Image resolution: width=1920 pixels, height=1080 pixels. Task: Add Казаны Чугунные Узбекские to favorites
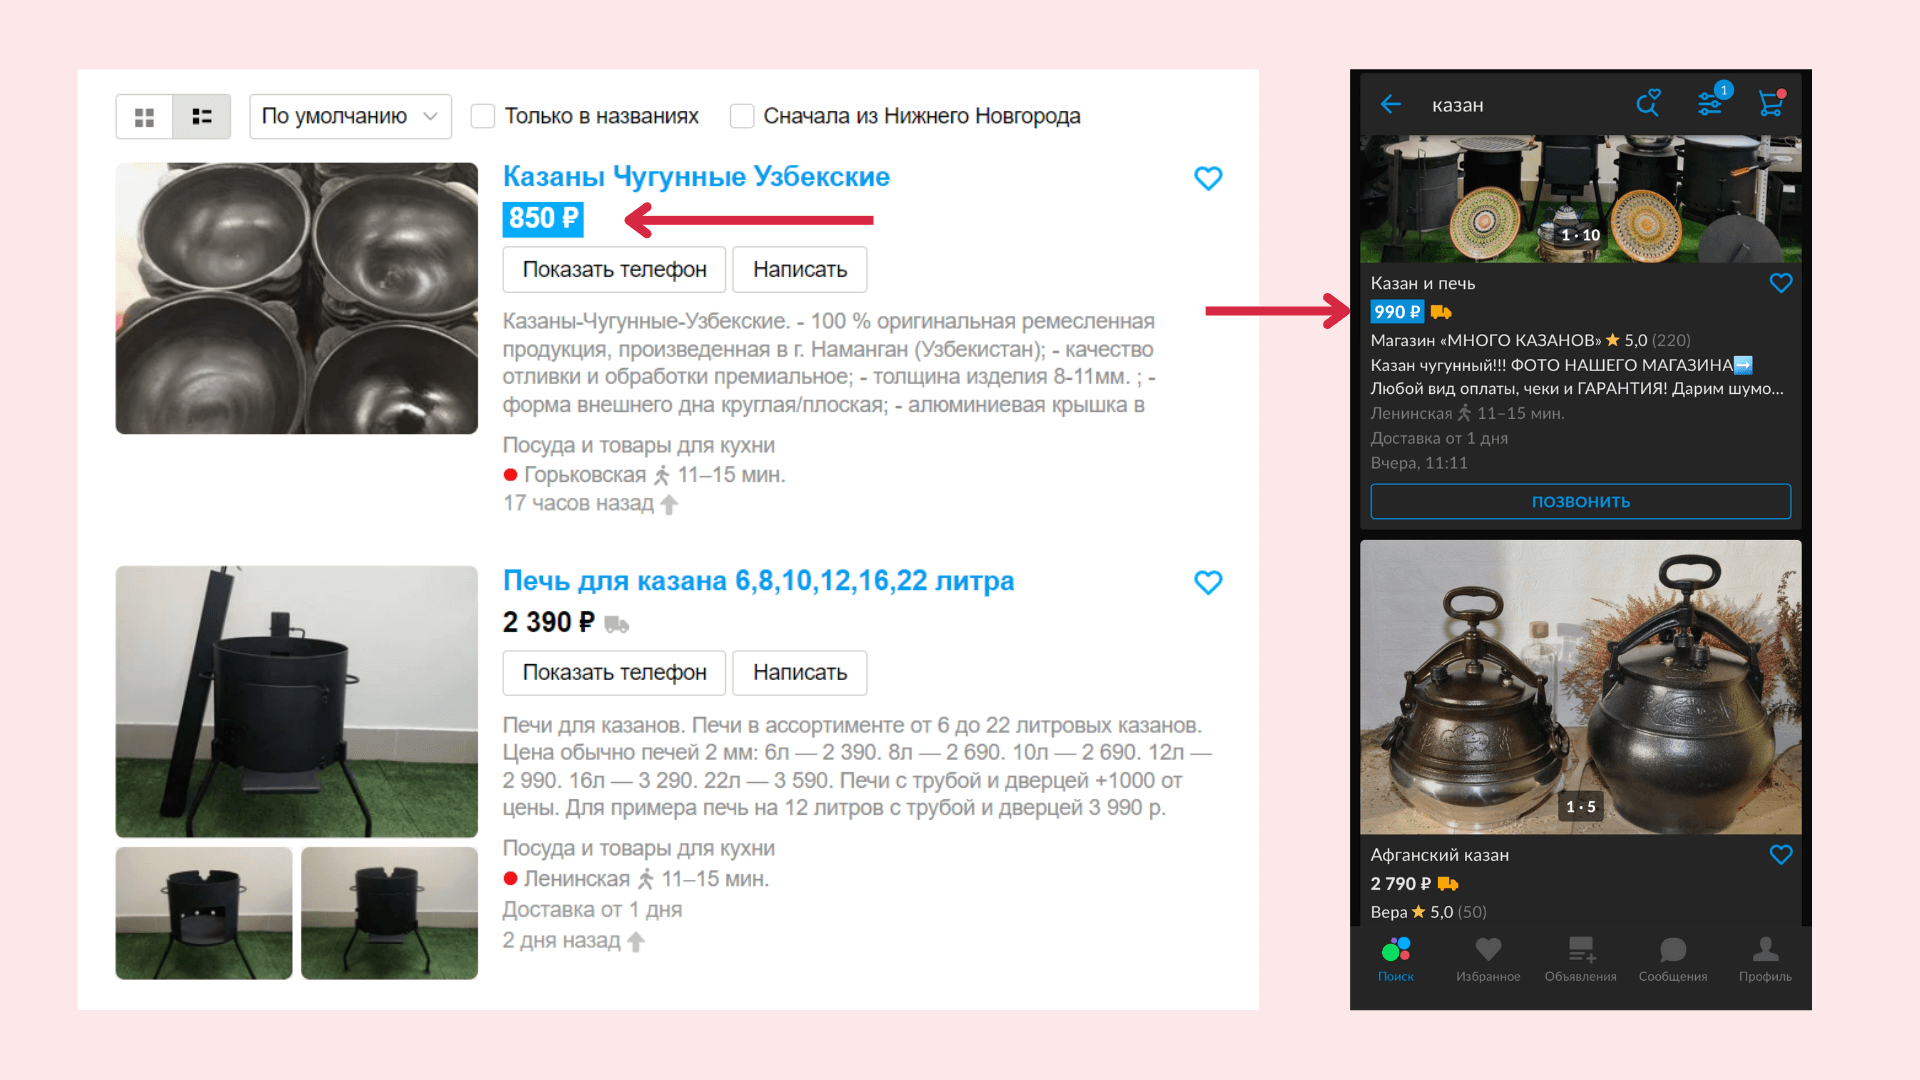coord(1208,179)
